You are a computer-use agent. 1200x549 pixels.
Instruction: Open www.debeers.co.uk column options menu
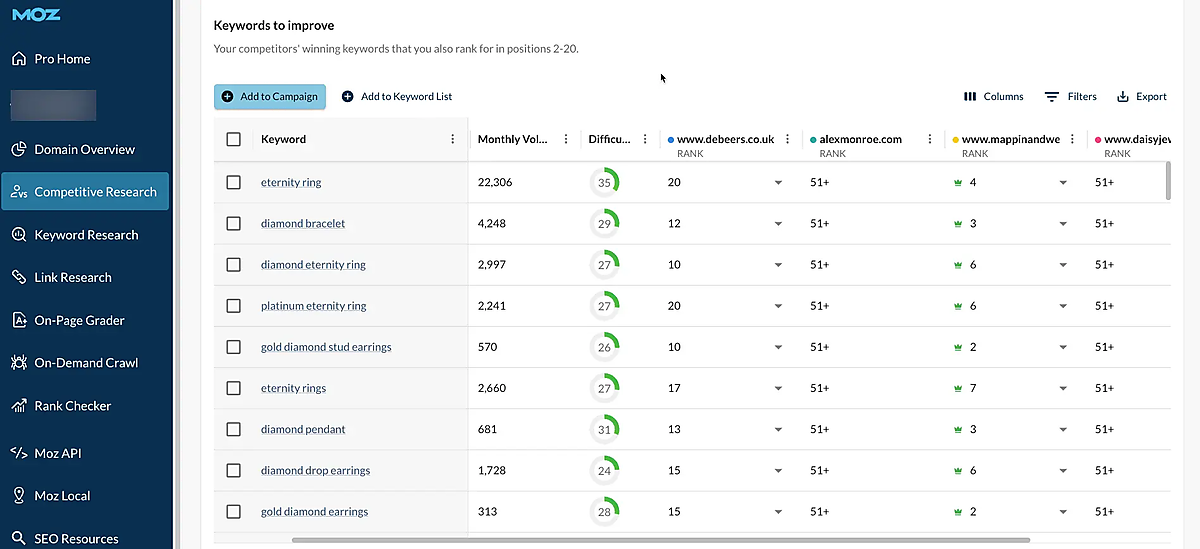(x=788, y=140)
